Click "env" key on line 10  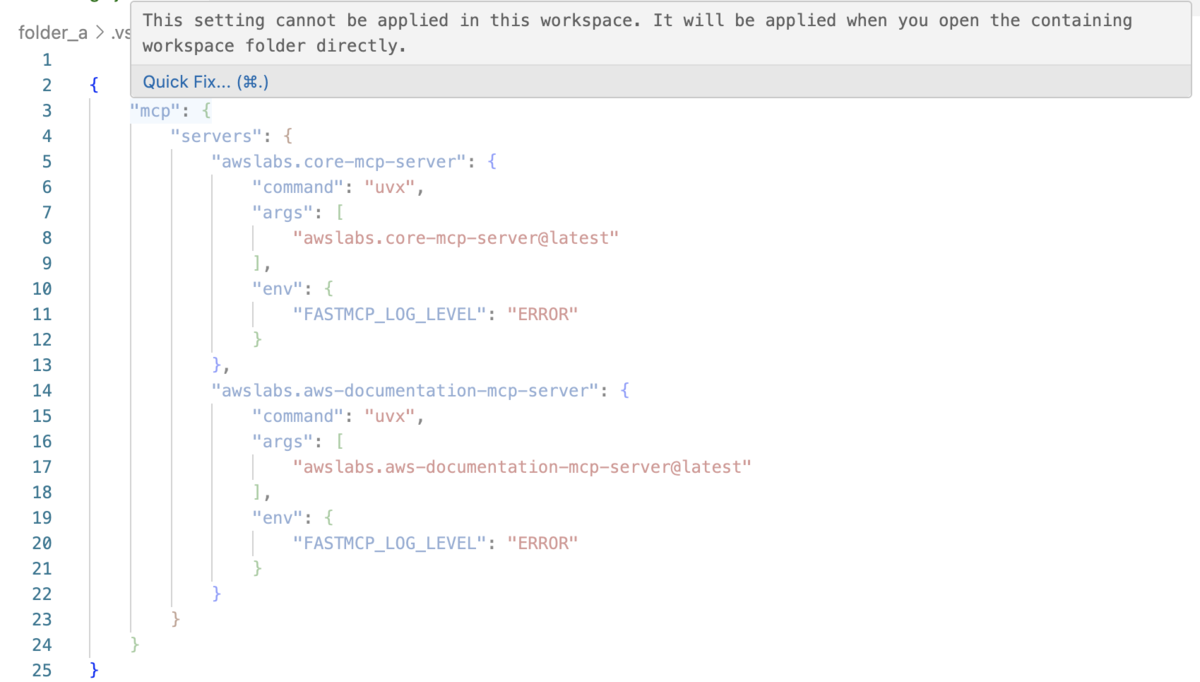(278, 289)
